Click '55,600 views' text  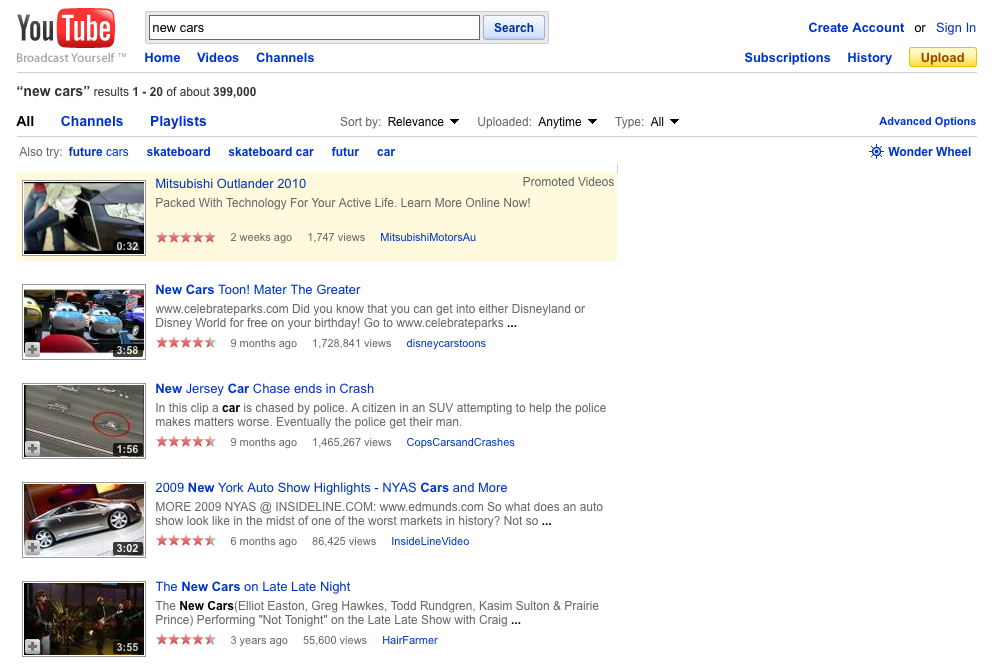click(x=335, y=640)
